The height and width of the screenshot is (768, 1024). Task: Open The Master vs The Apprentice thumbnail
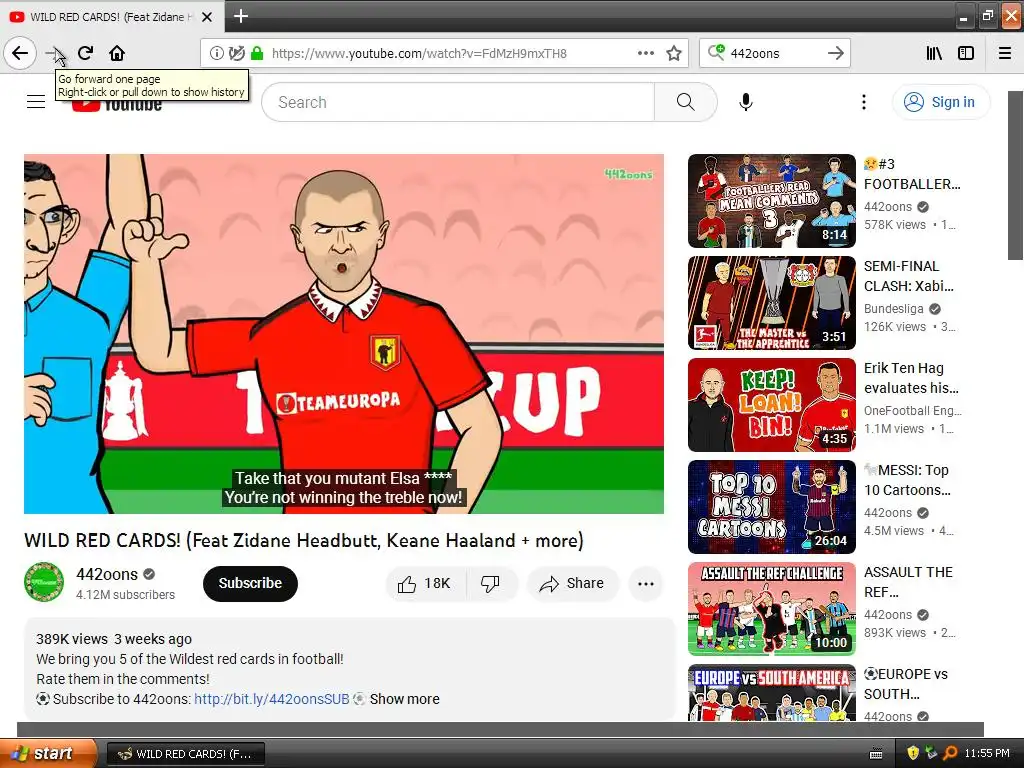pyautogui.click(x=771, y=303)
